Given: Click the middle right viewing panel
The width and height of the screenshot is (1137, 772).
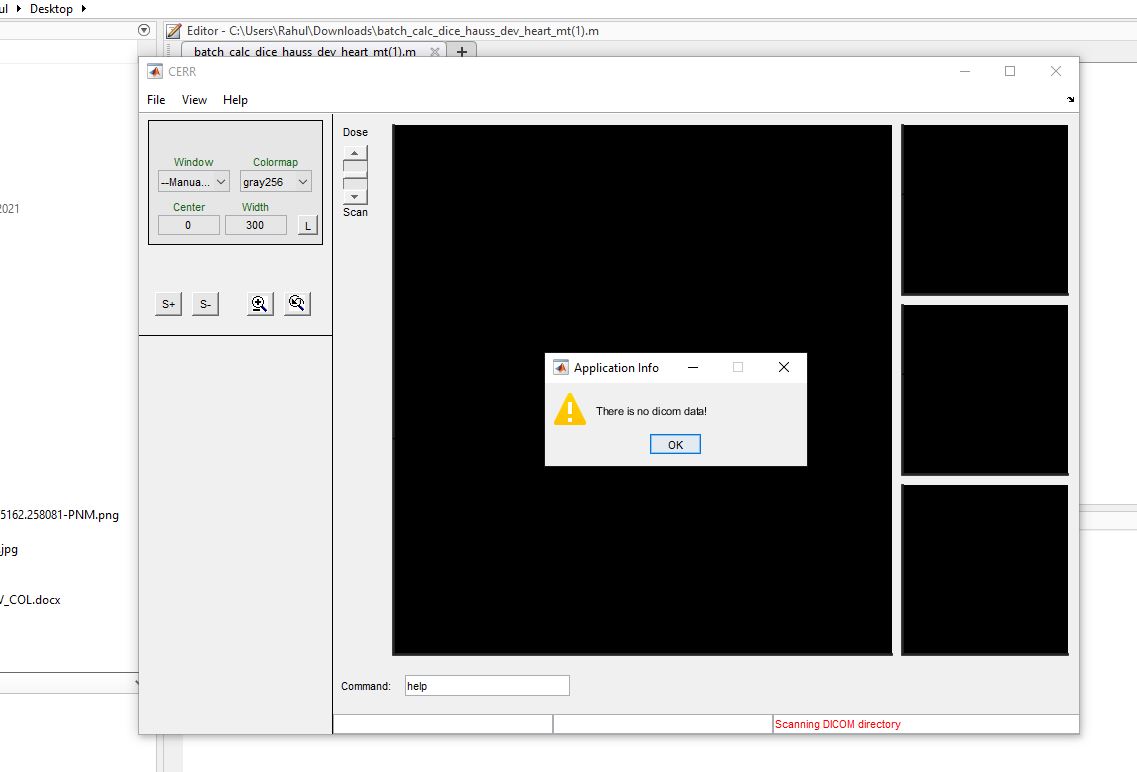Looking at the screenshot, I should click(985, 390).
